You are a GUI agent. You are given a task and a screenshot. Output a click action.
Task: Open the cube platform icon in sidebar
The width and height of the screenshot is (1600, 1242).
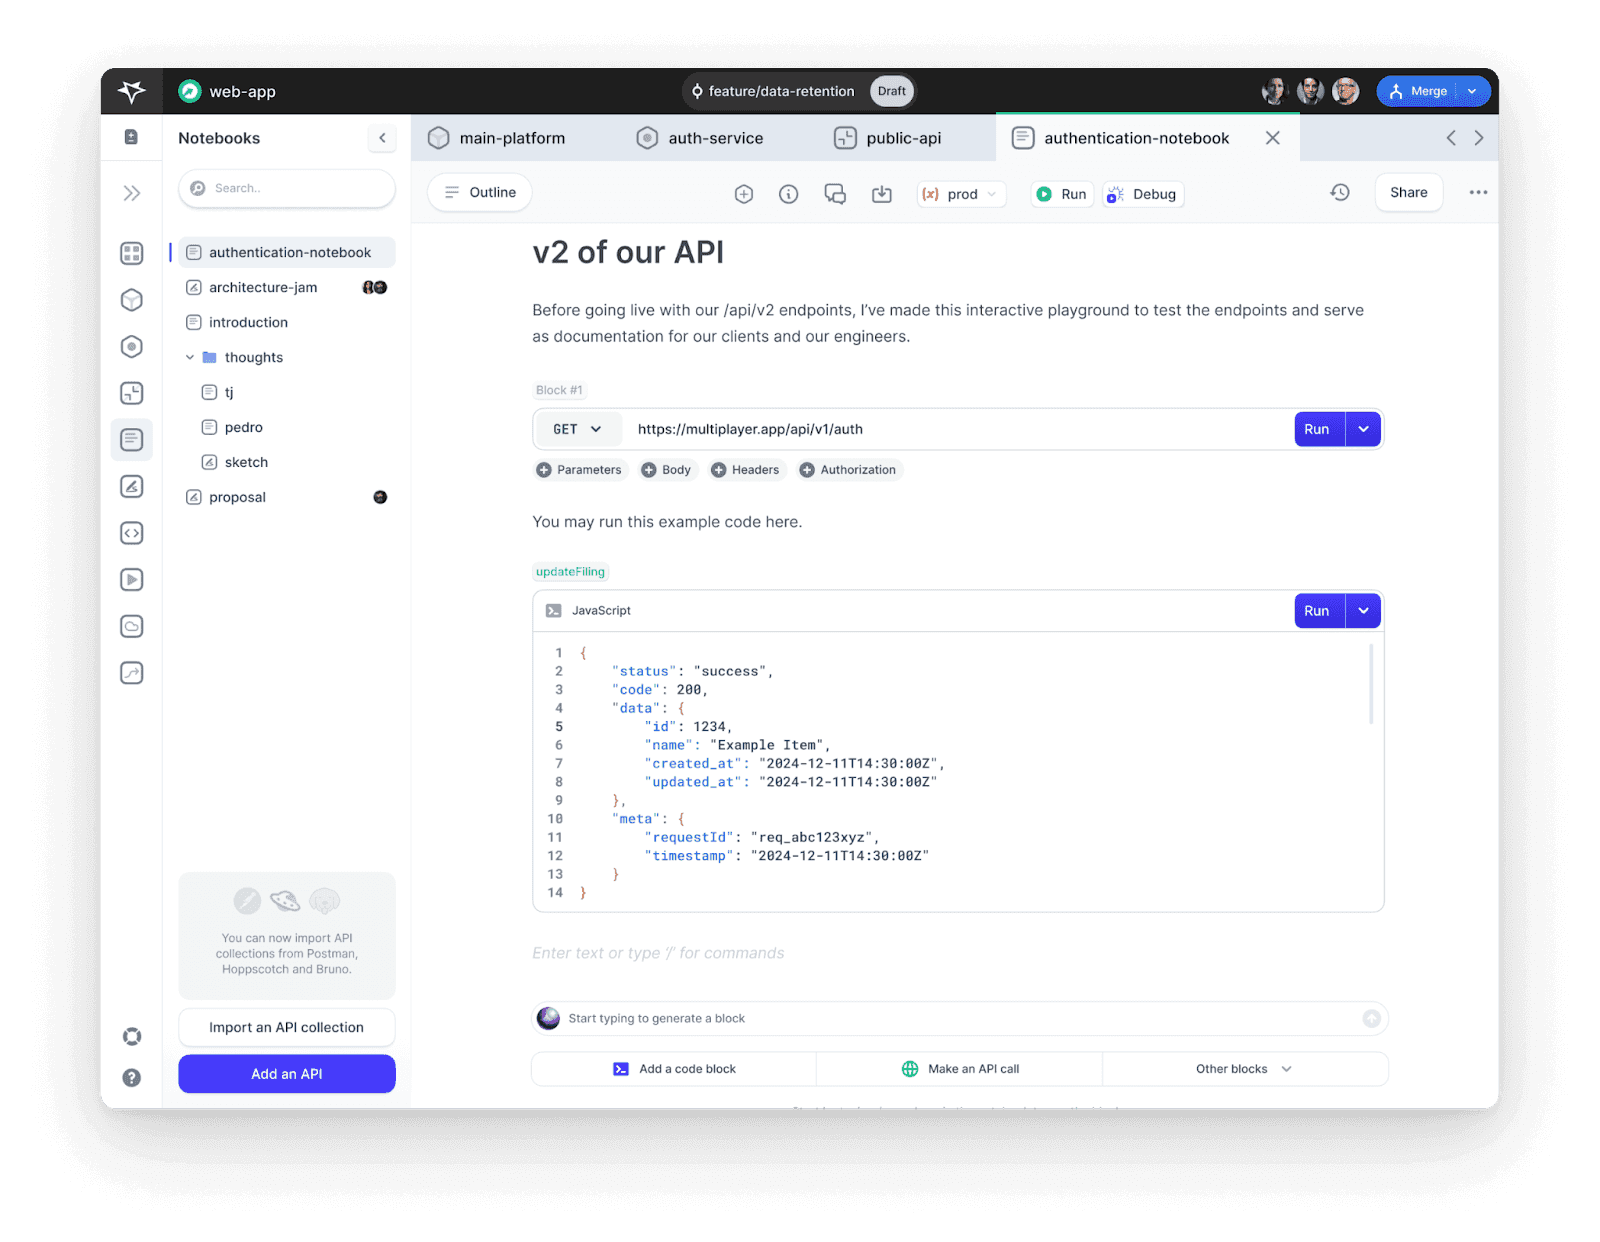(x=131, y=300)
